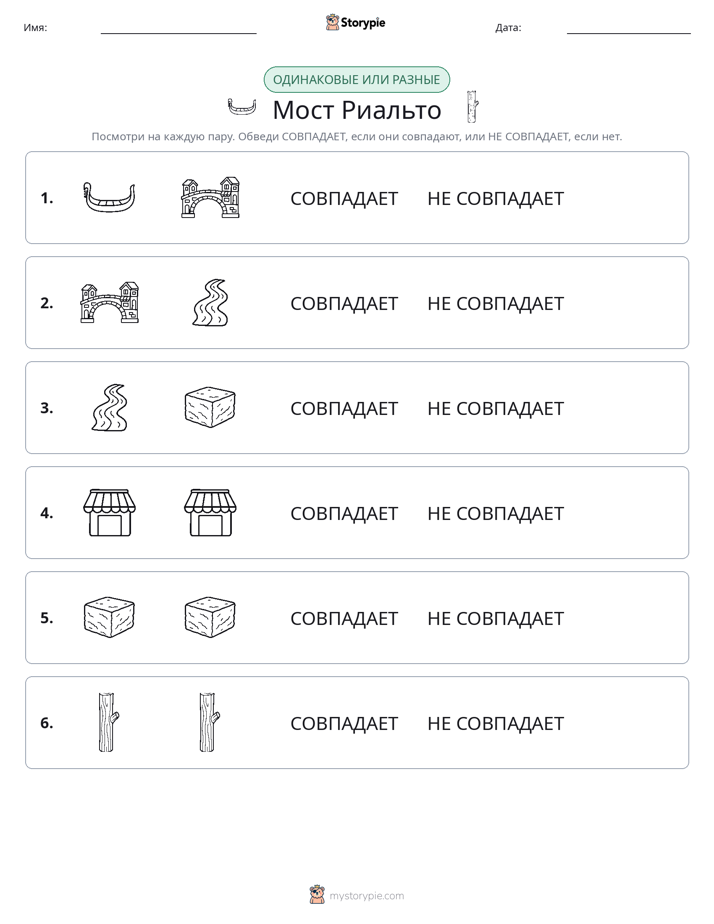Select НЕ СОВПАДАЕТ for row 2
Image resolution: width=714 pixels, height=924 pixels.
point(495,303)
